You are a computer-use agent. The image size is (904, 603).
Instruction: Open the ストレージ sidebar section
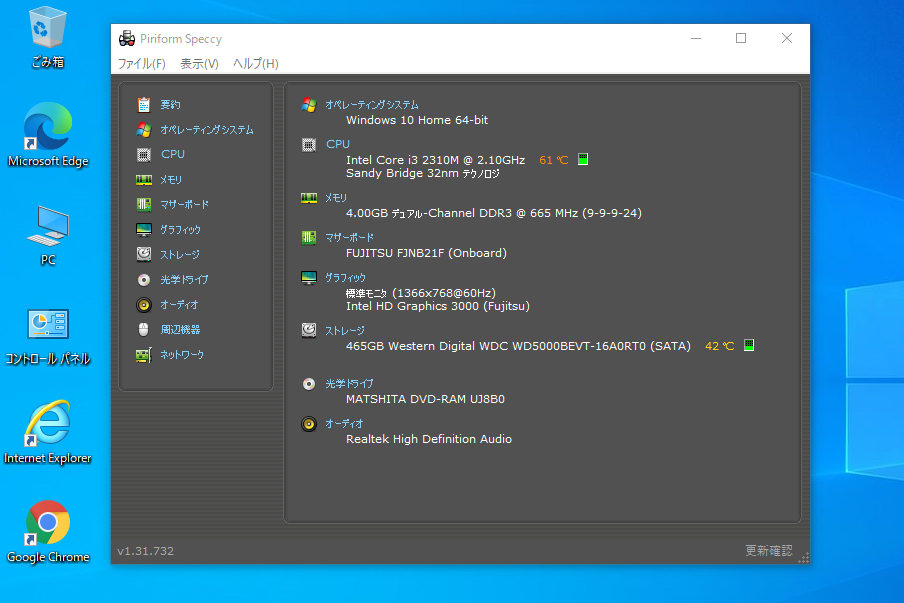pos(180,254)
